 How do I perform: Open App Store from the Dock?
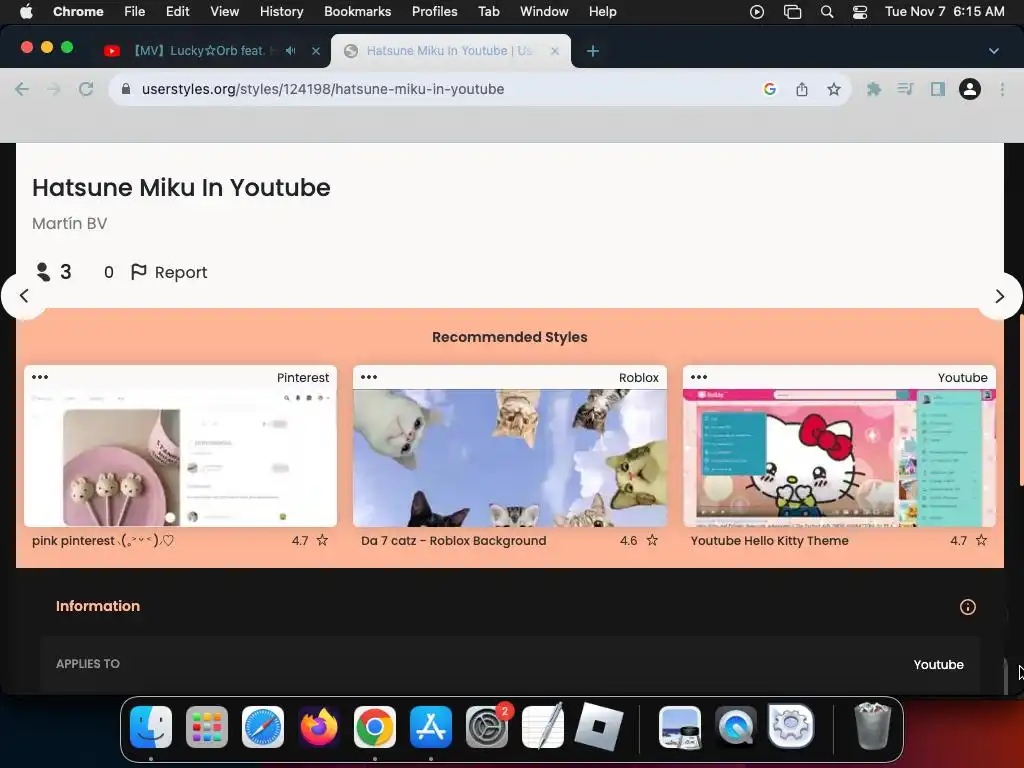point(431,727)
